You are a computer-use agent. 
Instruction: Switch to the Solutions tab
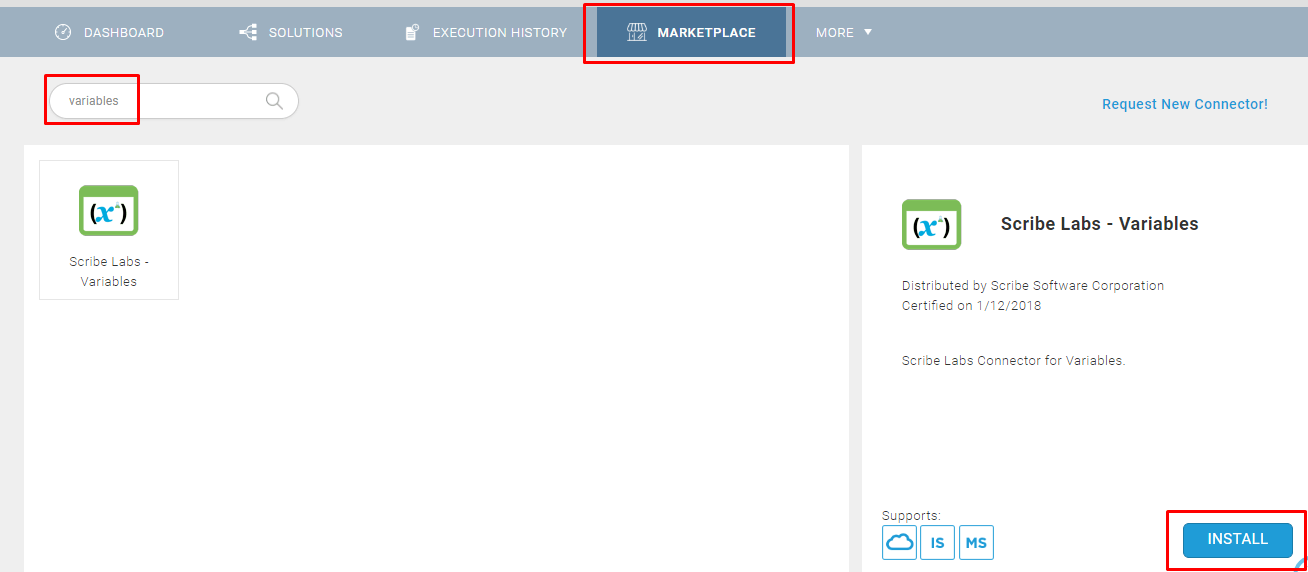291,32
